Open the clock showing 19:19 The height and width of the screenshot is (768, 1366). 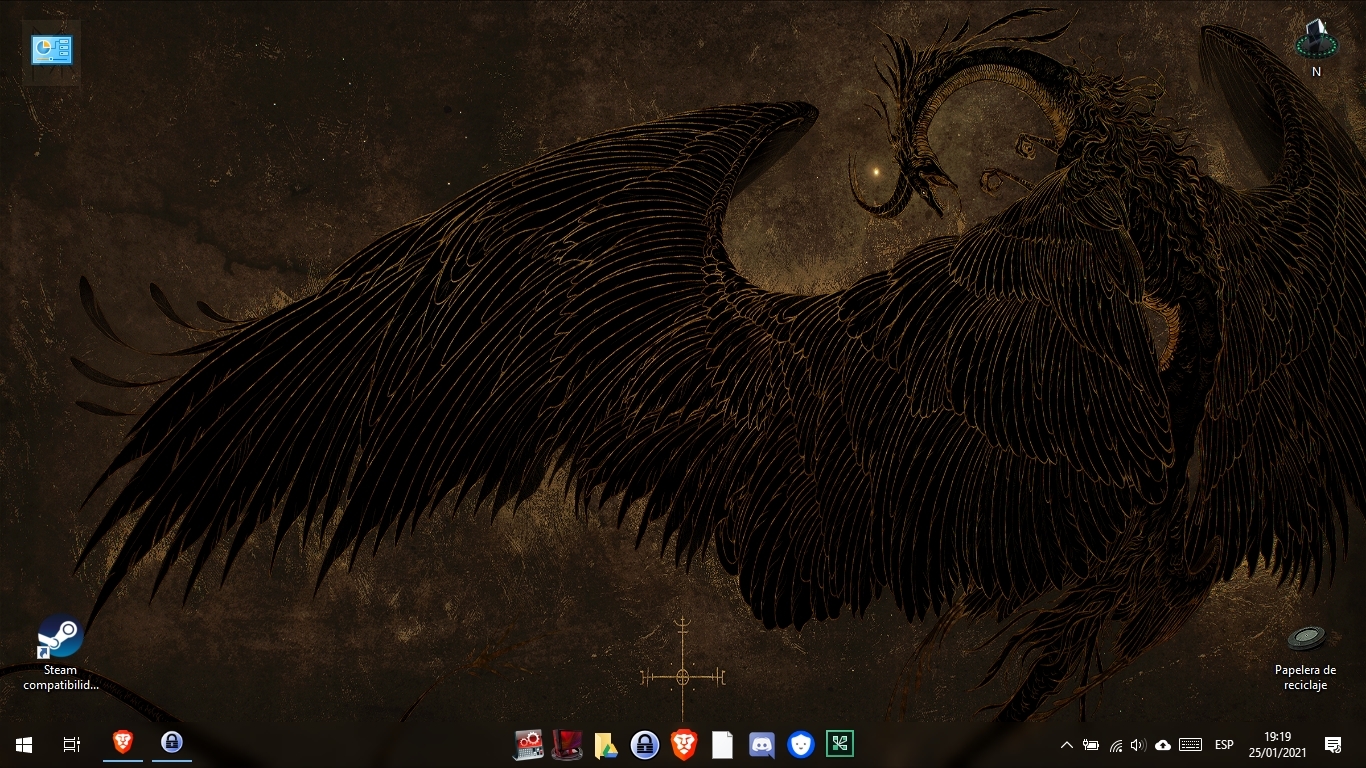pos(1278,744)
